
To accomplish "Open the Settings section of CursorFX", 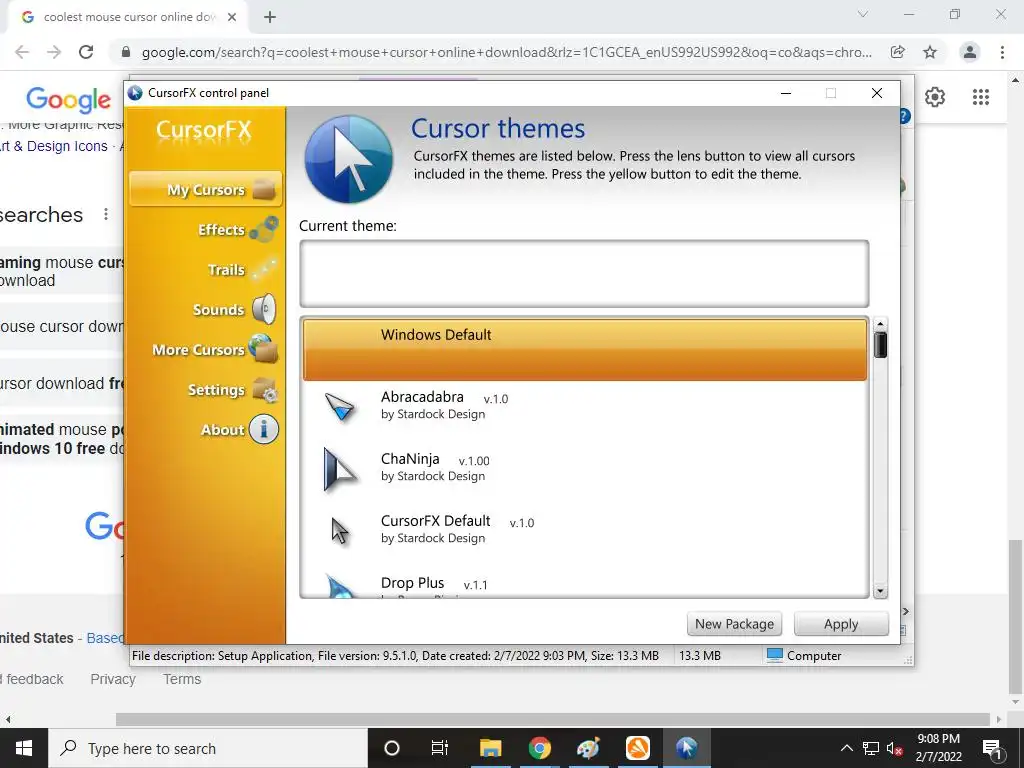I will pos(232,390).
